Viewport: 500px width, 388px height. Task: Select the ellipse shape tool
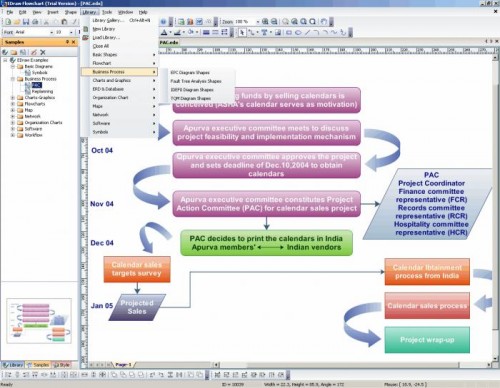(x=298, y=32)
